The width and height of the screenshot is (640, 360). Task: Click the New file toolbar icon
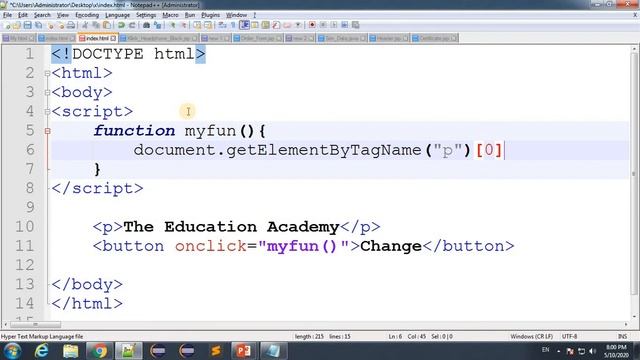pyautogui.click(x=7, y=25)
